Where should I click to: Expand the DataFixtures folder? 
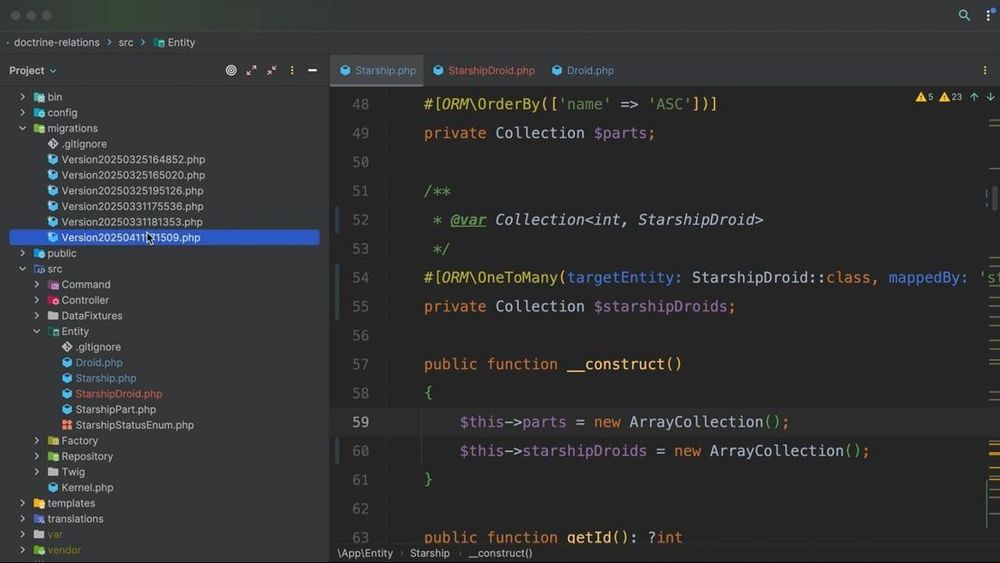click(37, 316)
